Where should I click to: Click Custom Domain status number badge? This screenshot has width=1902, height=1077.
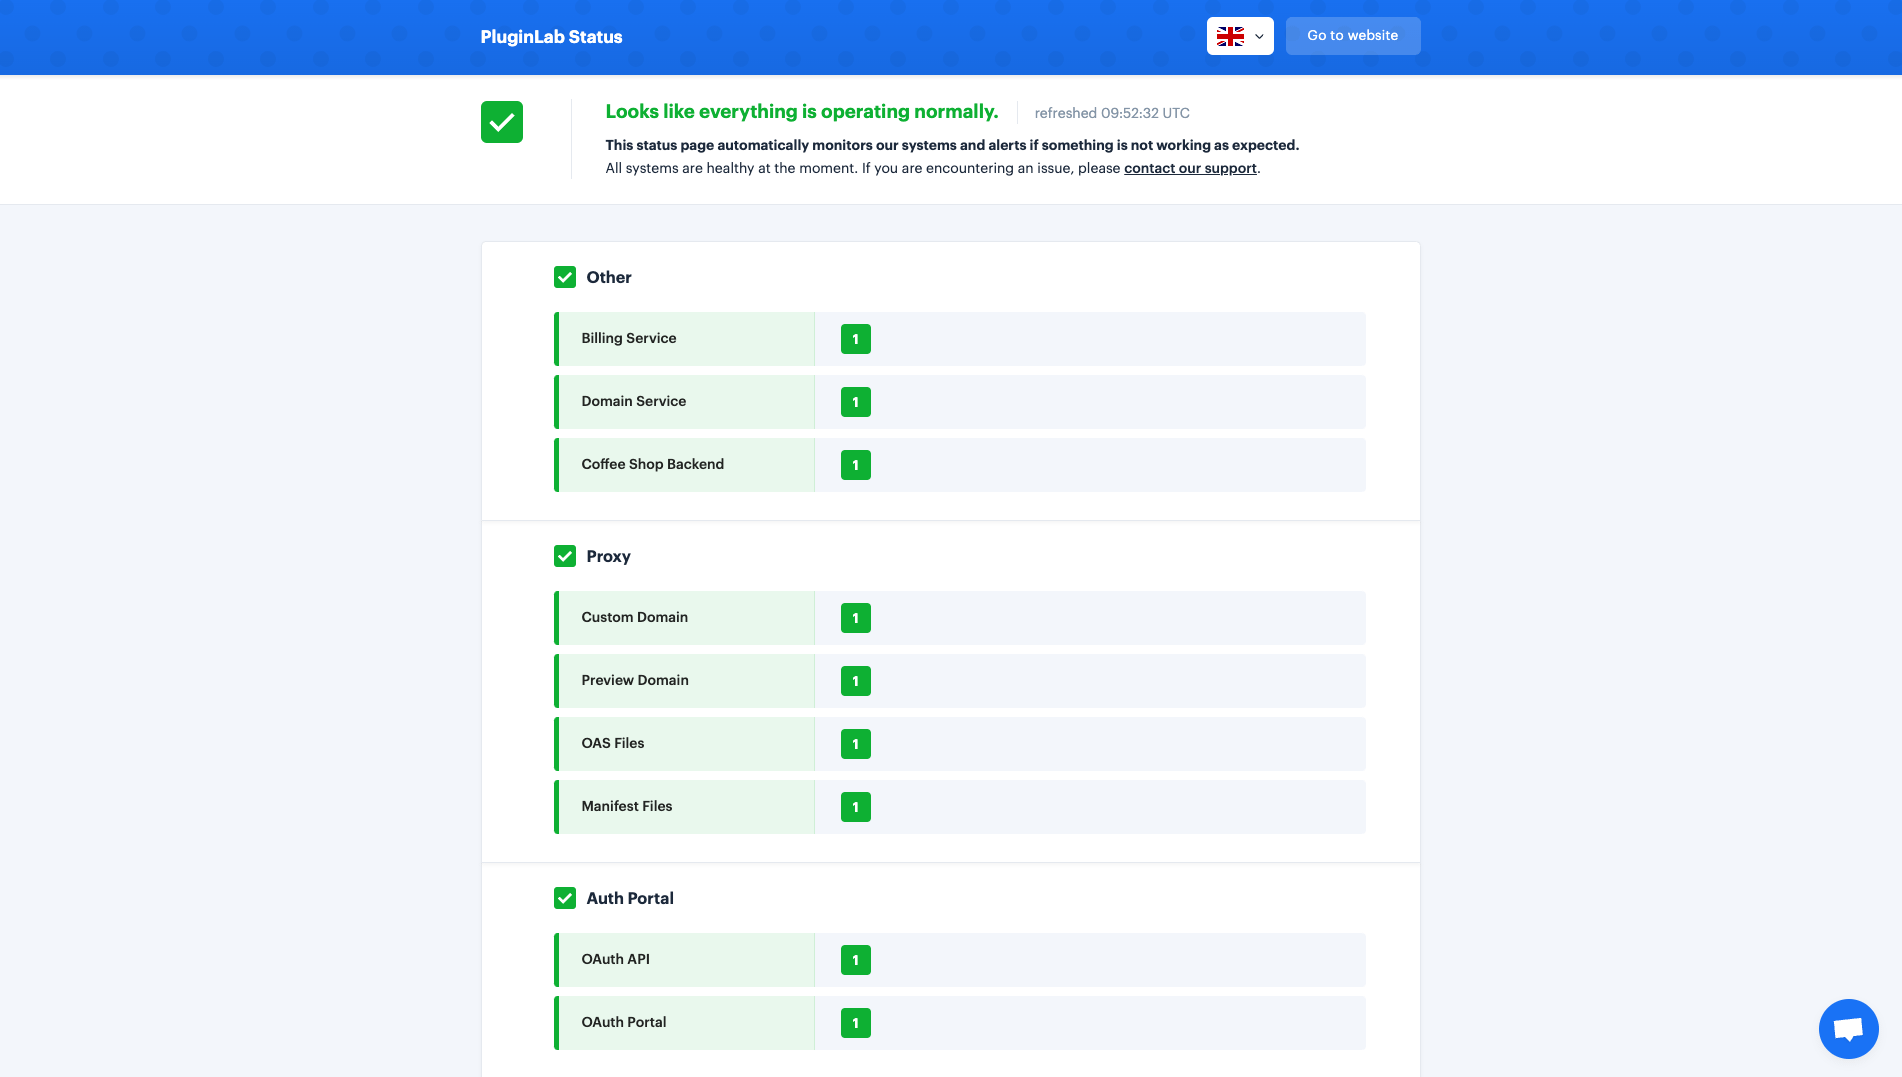tap(855, 618)
